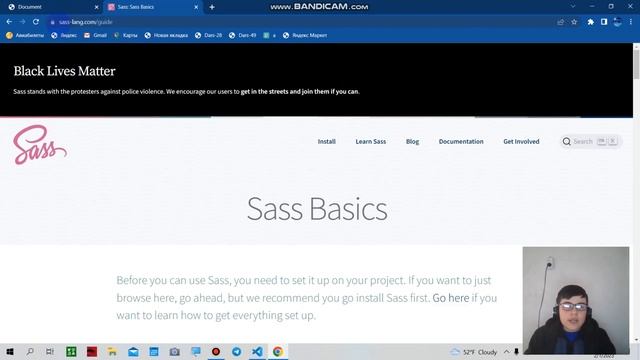Image resolution: width=640 pixels, height=360 pixels.
Task: Open the Documentation nav item
Action: (x=461, y=142)
